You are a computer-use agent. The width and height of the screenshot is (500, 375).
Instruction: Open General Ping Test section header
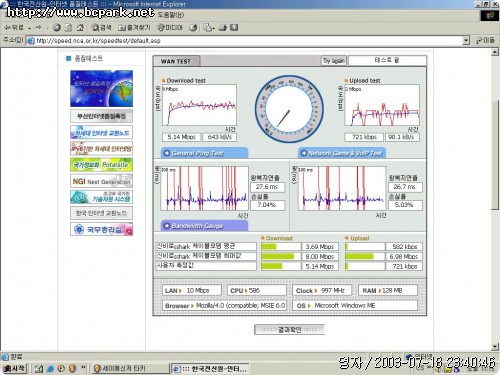(204, 153)
